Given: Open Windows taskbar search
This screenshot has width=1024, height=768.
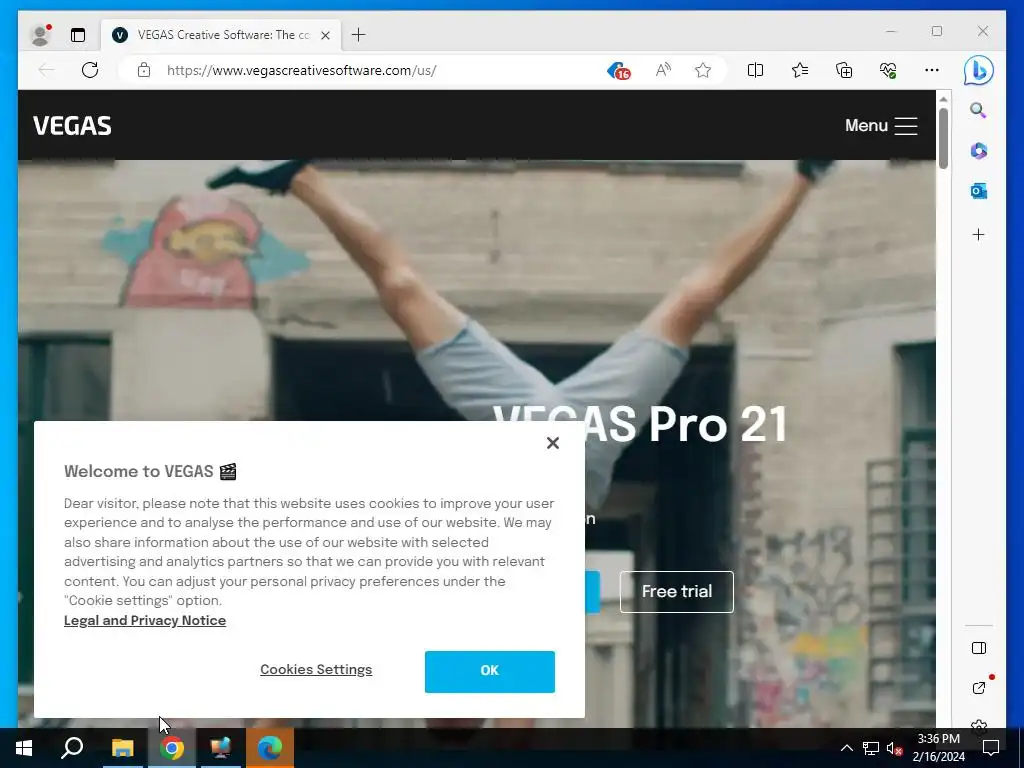Looking at the screenshot, I should click(72, 748).
